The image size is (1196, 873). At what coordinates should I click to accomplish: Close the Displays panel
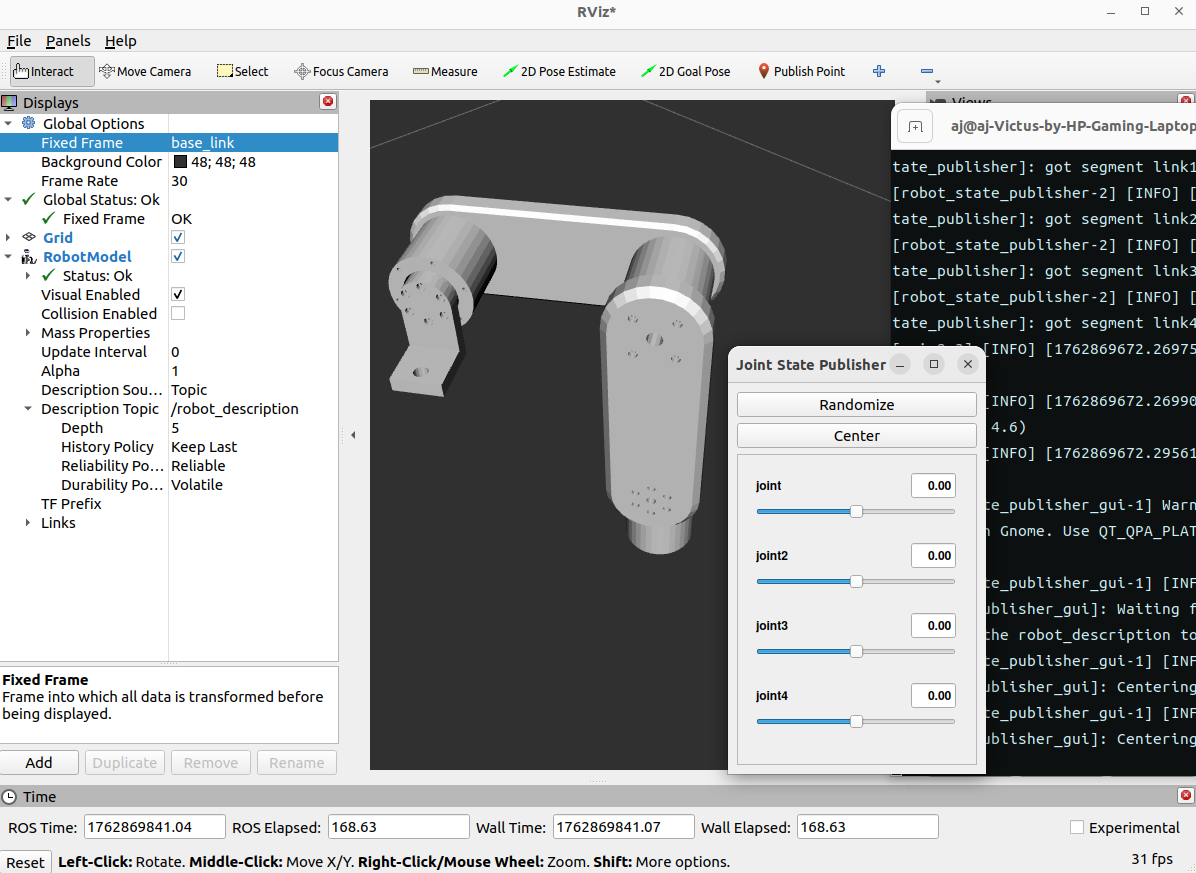coord(328,101)
